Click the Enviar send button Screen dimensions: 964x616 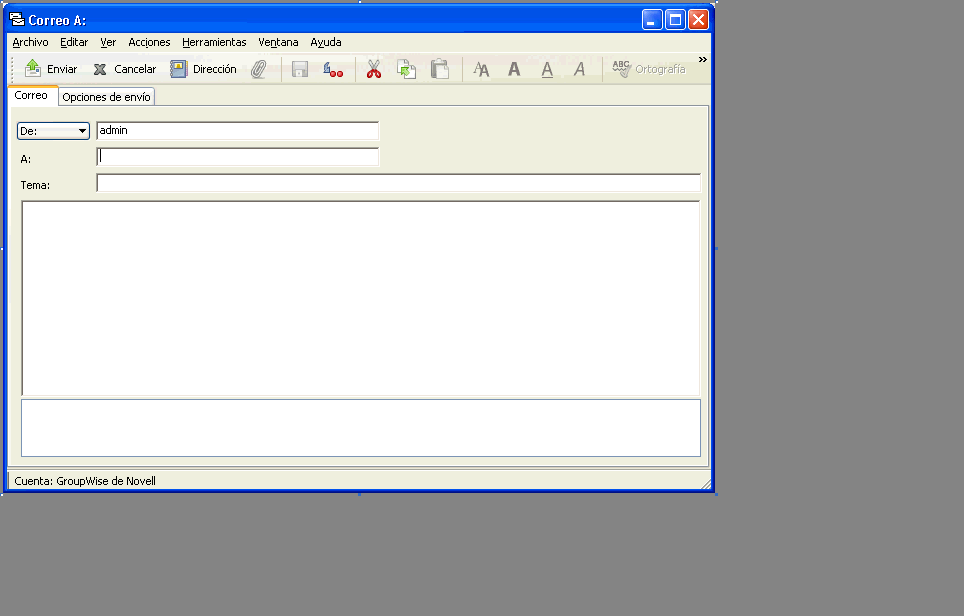51,69
